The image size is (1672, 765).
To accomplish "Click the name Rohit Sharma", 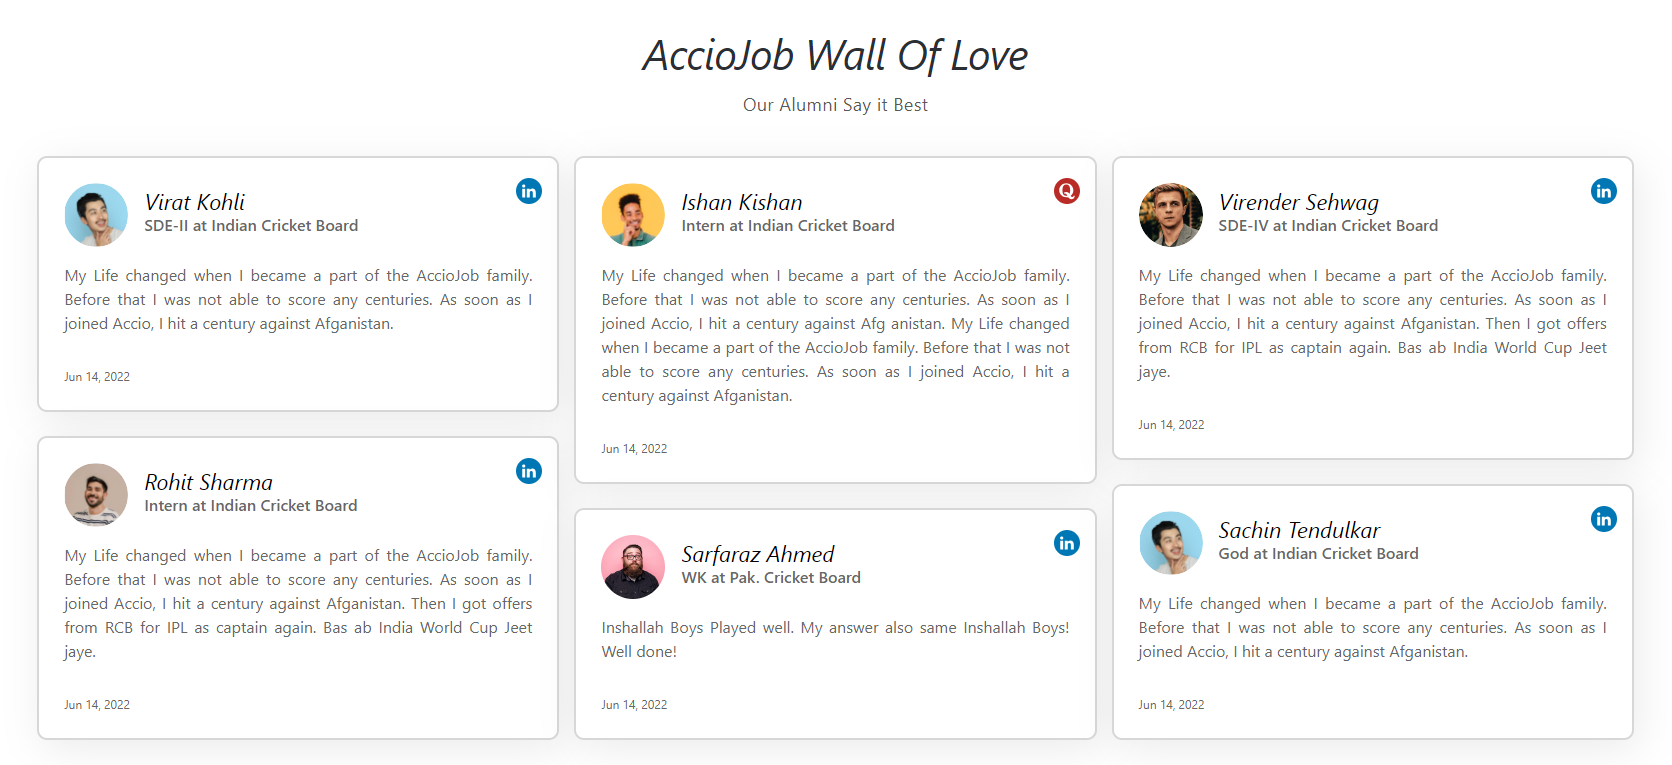I will click(x=207, y=482).
